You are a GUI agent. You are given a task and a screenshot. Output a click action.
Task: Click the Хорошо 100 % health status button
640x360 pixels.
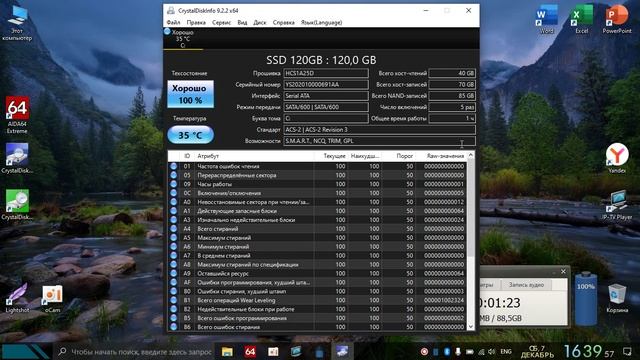point(190,94)
